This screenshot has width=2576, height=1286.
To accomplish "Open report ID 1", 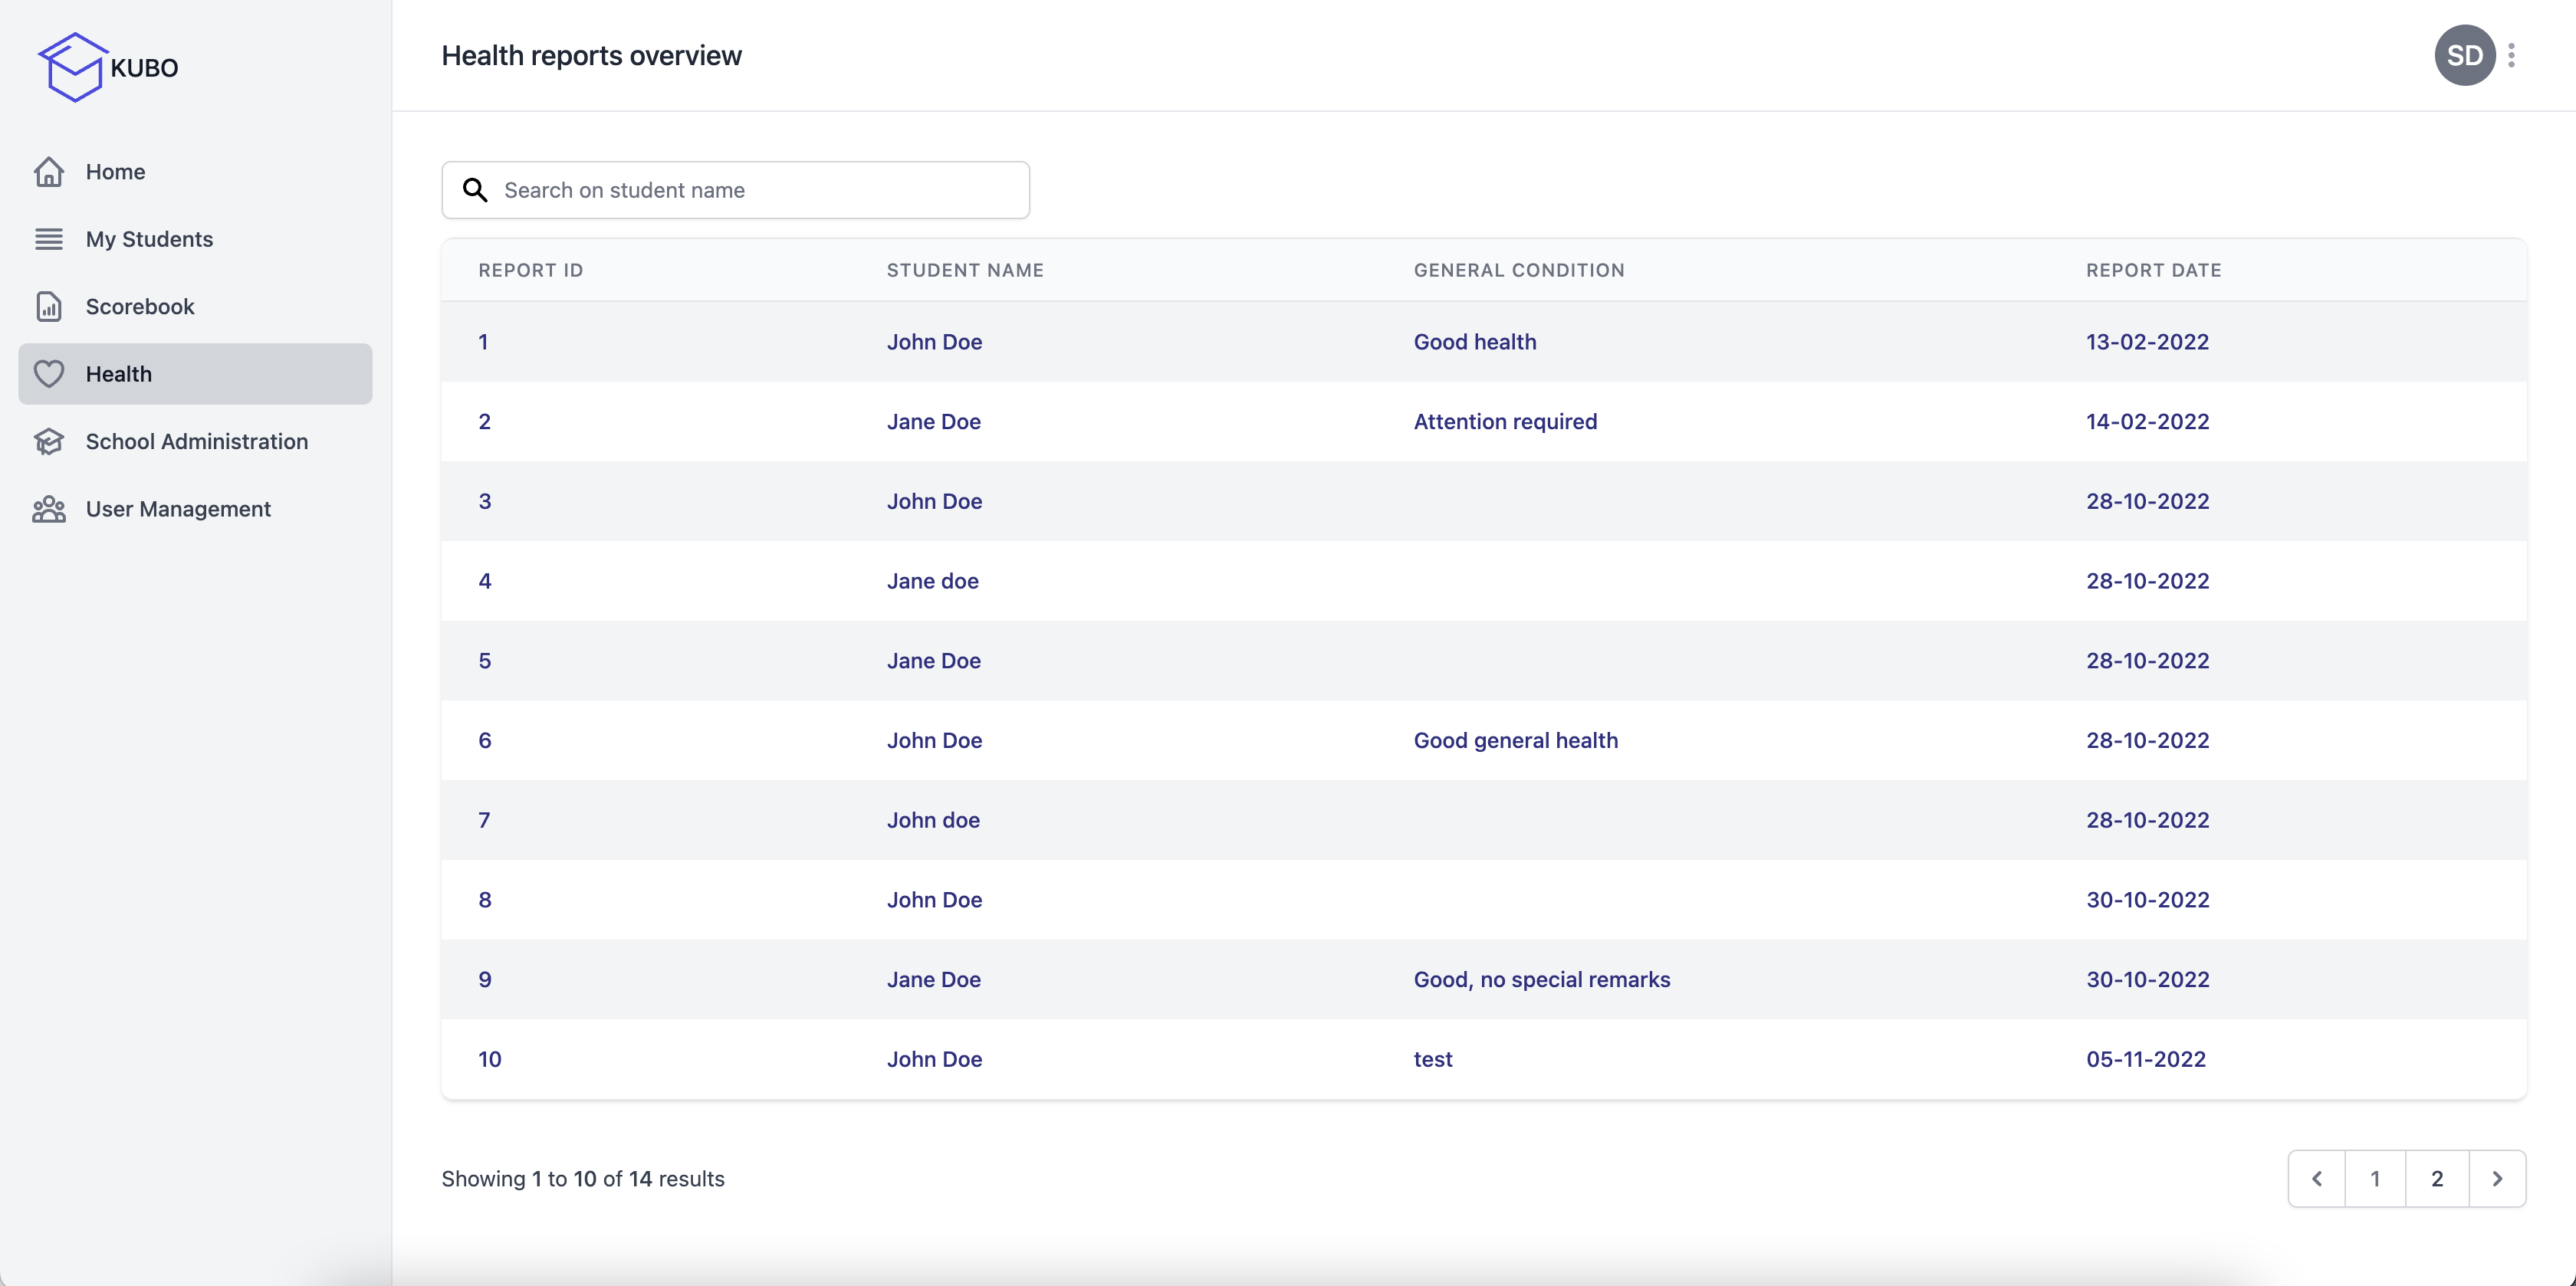I will click(x=483, y=342).
